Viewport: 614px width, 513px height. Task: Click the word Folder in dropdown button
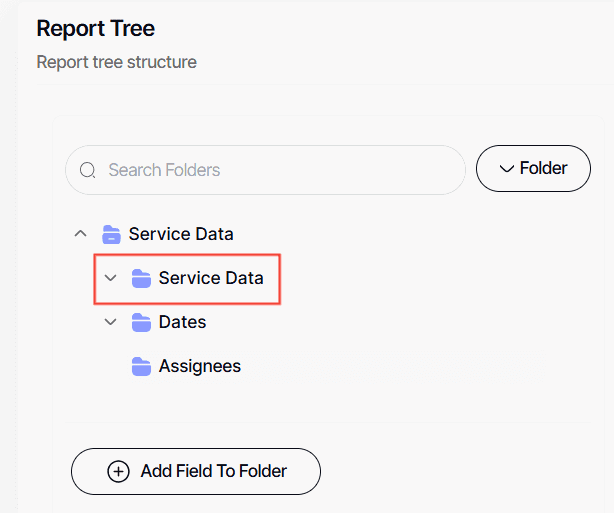click(543, 169)
